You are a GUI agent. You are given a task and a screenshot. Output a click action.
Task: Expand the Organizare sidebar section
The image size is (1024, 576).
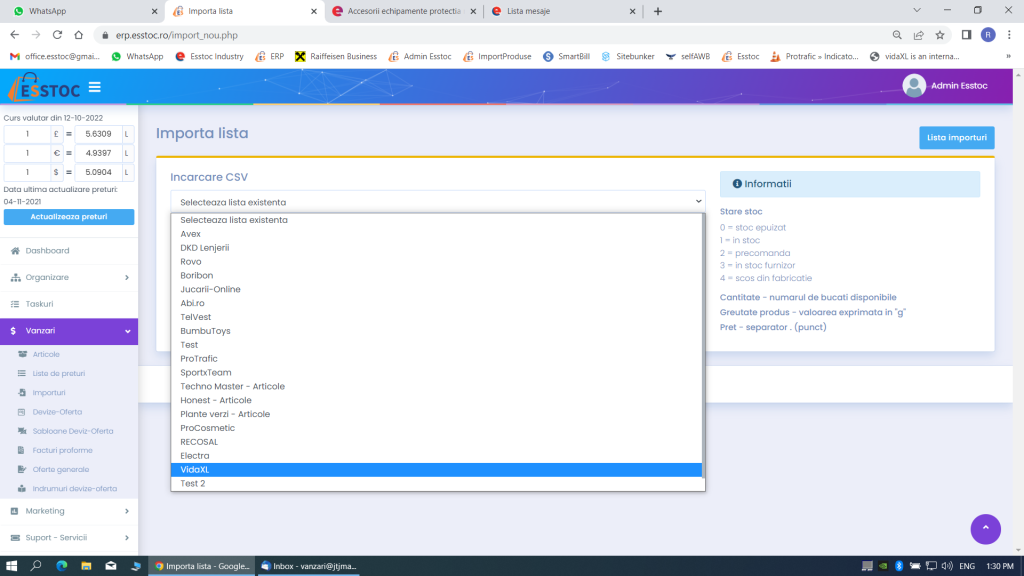coord(69,278)
